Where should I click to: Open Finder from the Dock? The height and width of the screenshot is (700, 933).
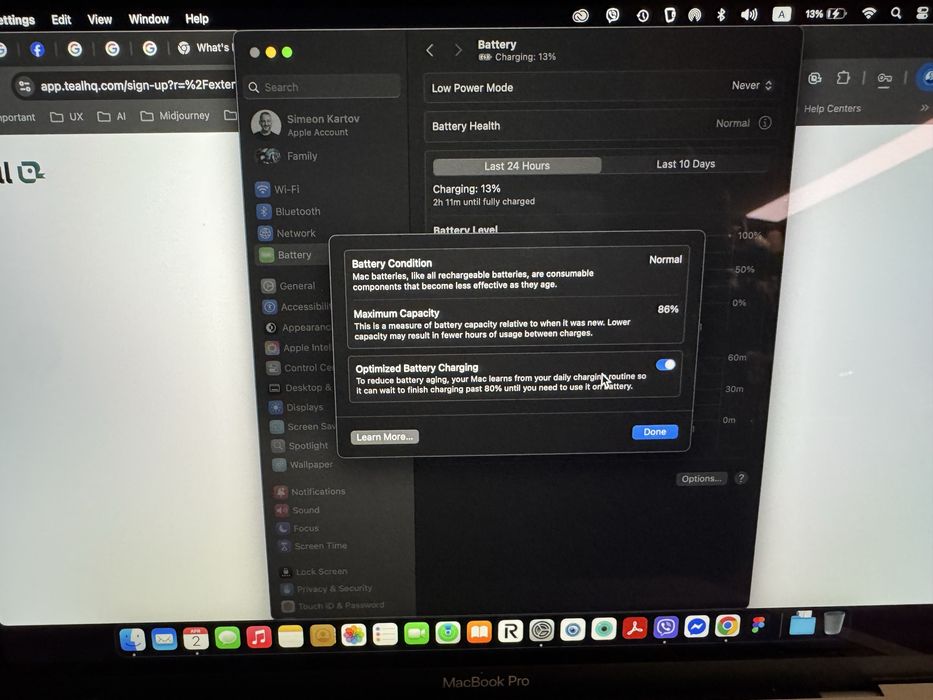(132, 639)
